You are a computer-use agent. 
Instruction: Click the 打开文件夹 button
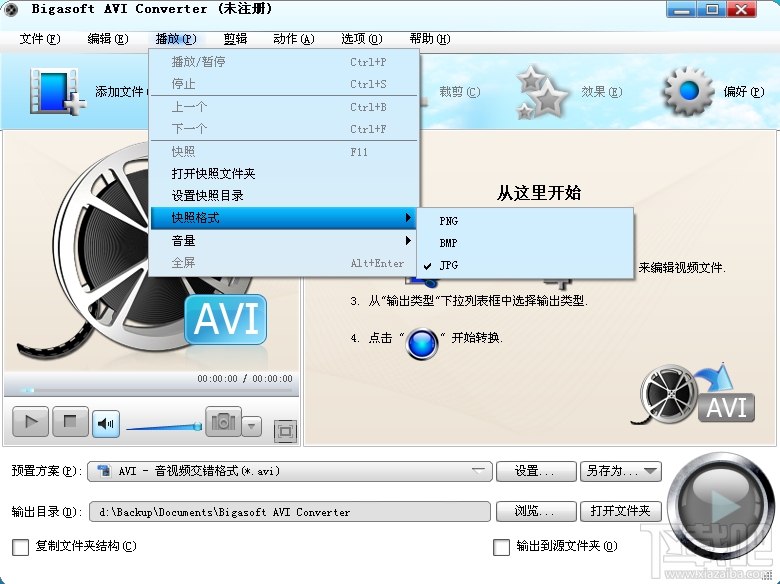coord(621,511)
